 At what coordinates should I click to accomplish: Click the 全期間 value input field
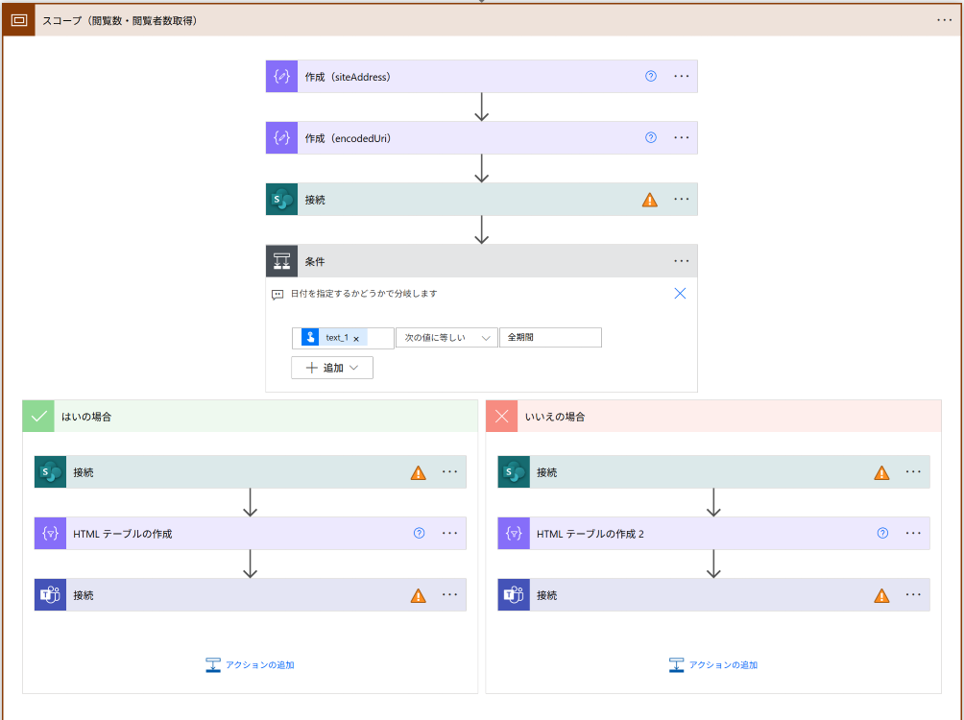click(x=550, y=338)
